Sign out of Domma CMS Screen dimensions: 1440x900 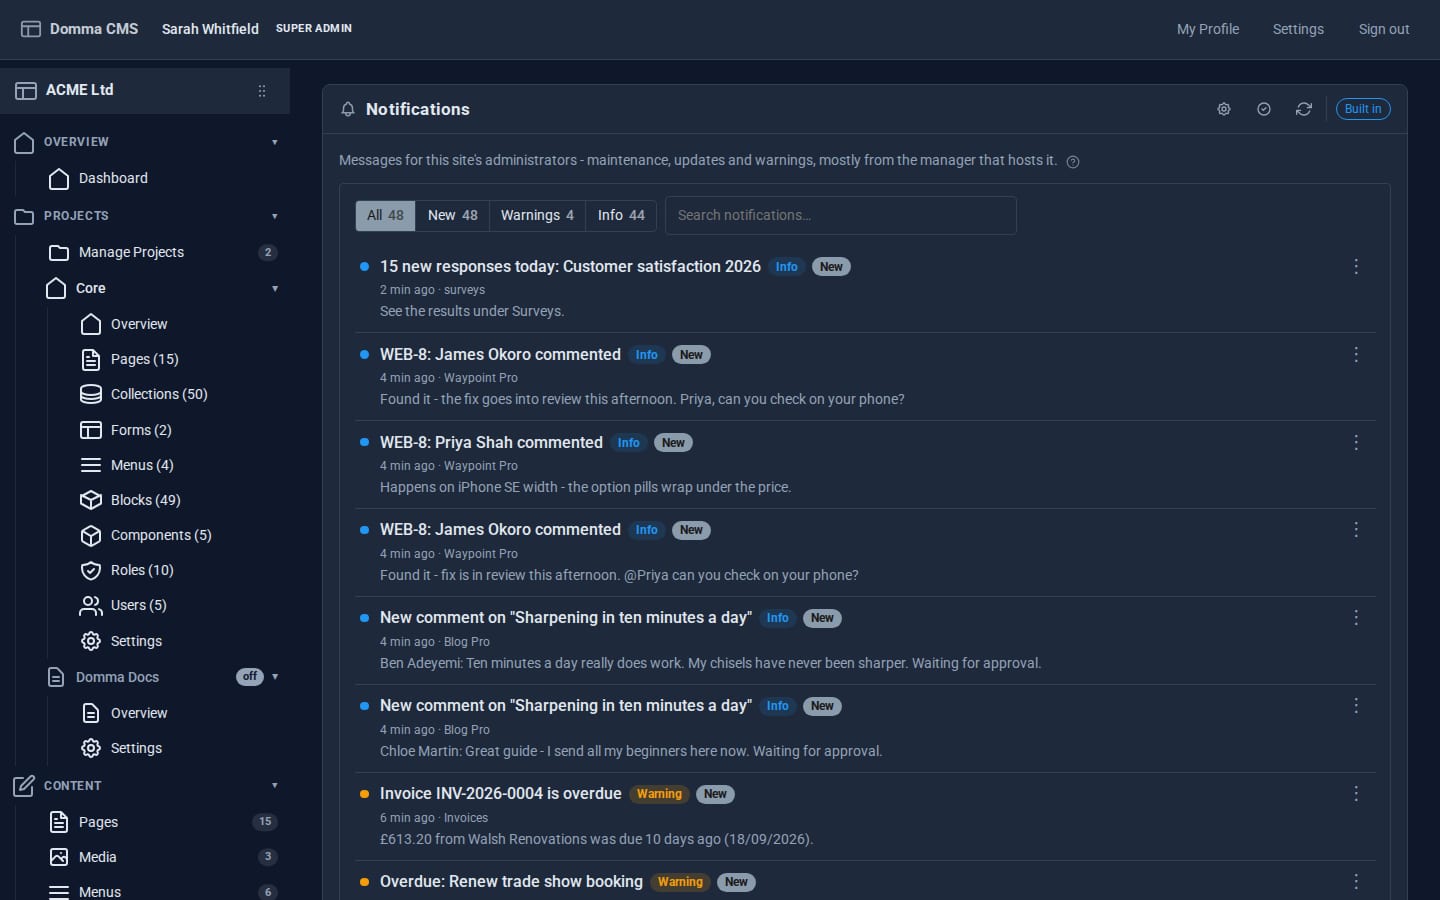tap(1384, 29)
